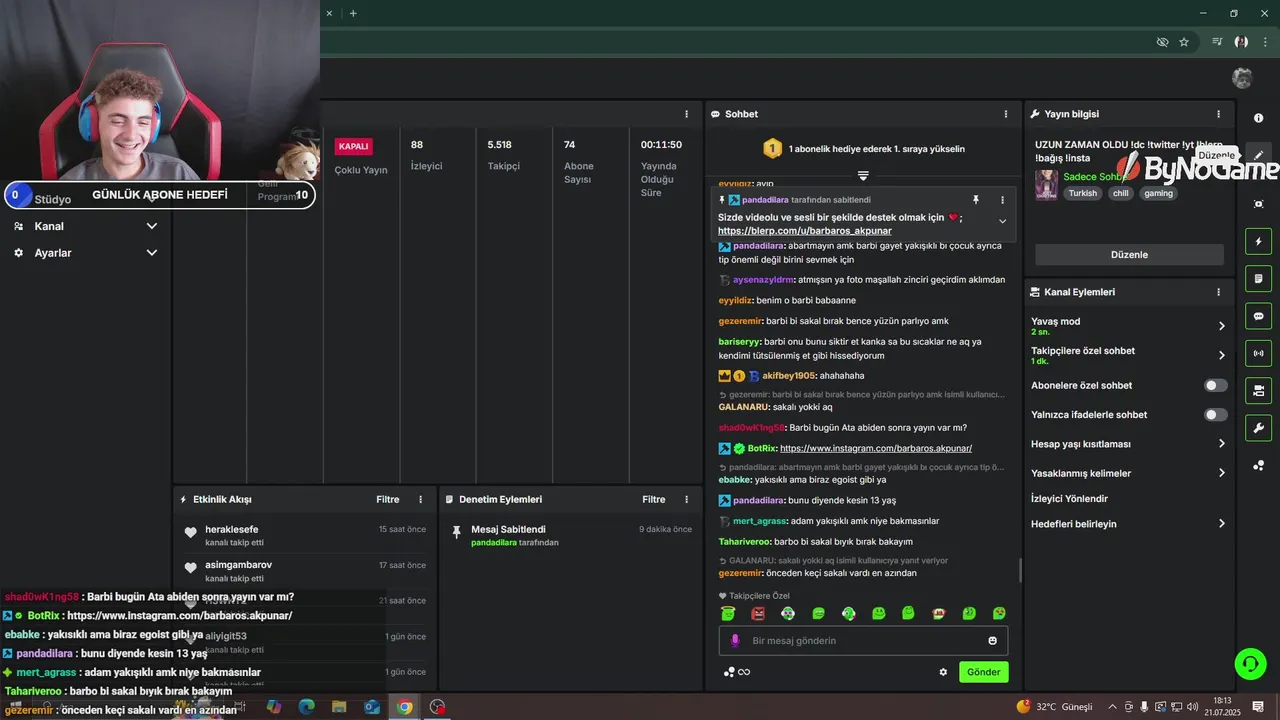Open the blerp.com link in pinned message
1280x720 pixels.
pyautogui.click(x=804, y=231)
